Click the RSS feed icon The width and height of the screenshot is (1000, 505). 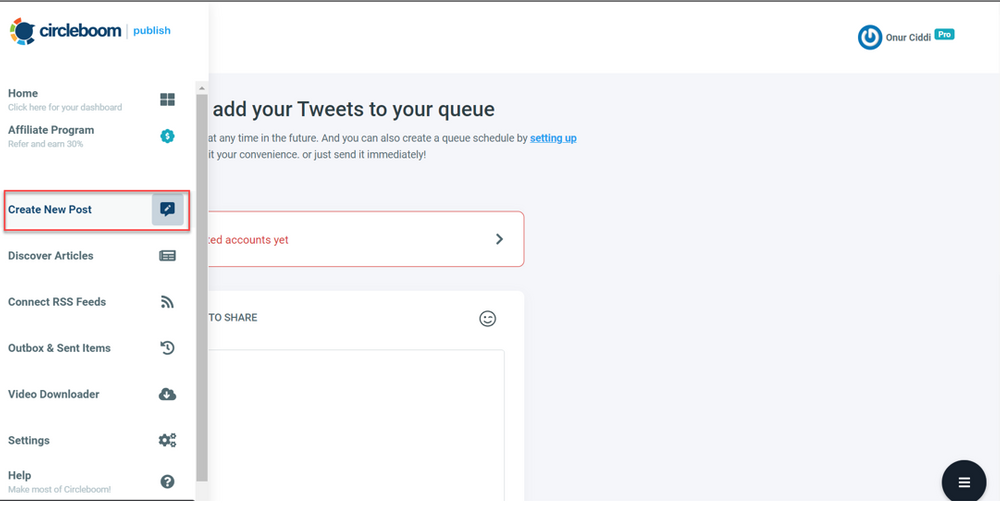167,302
